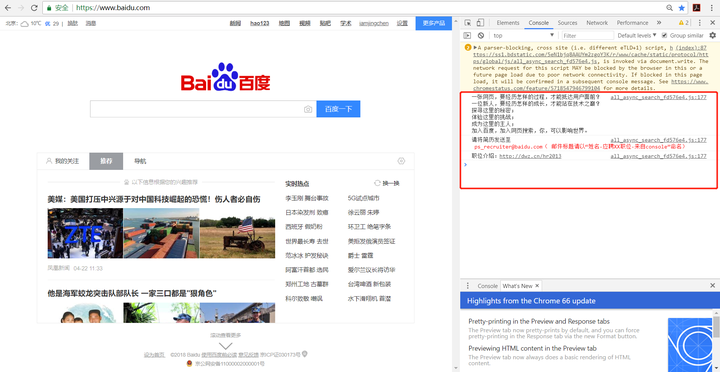Close the DevTools panel
This screenshot has width=720, height=372.
pos(713,23)
